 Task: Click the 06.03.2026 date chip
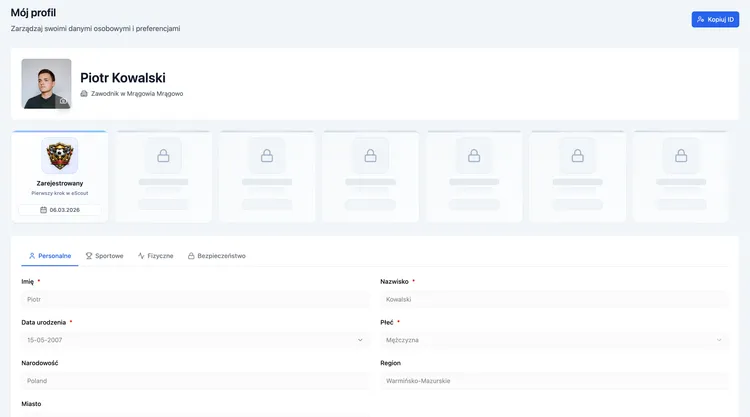point(60,210)
